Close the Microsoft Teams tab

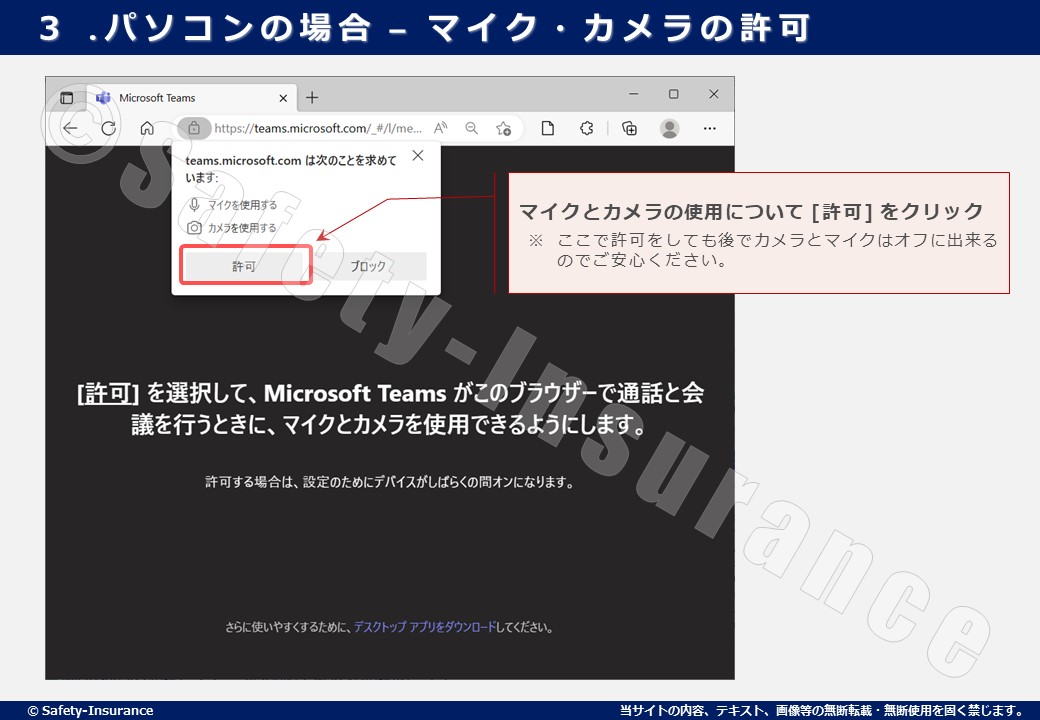pos(283,98)
